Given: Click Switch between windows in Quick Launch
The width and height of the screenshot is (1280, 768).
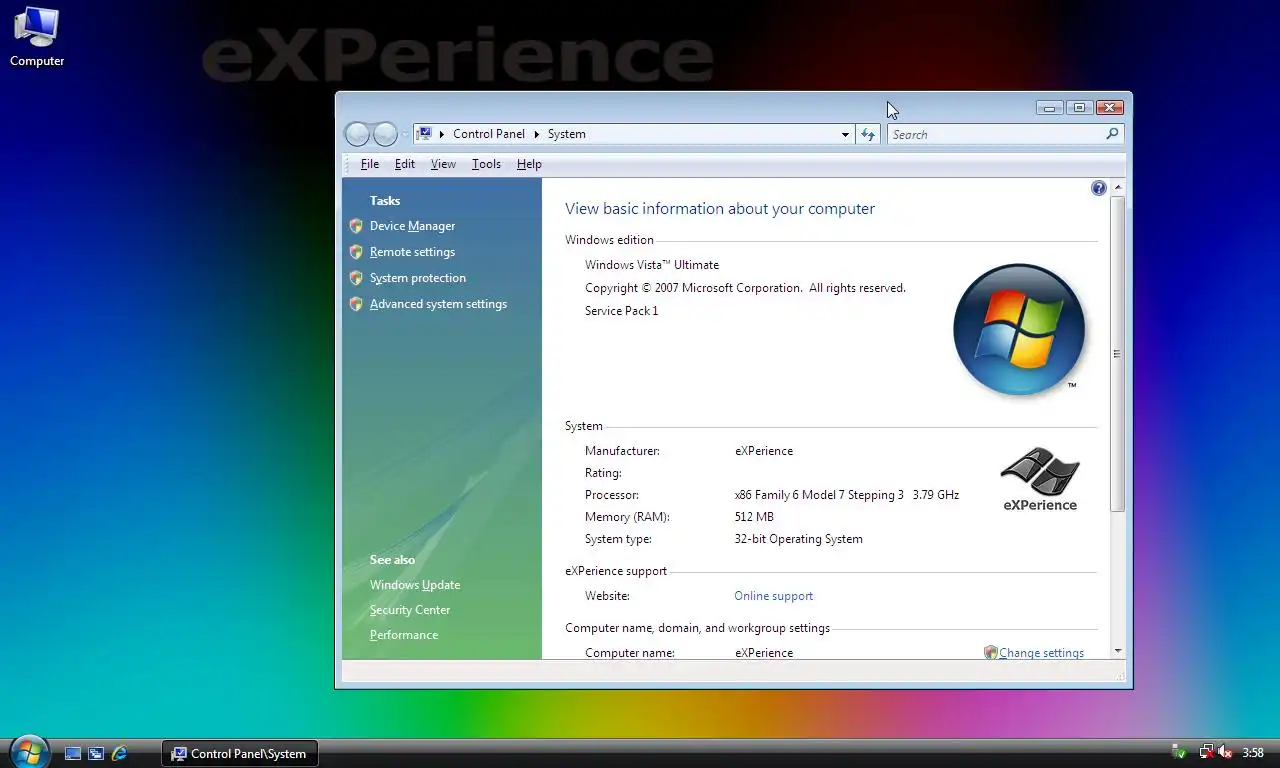Looking at the screenshot, I should (96, 753).
